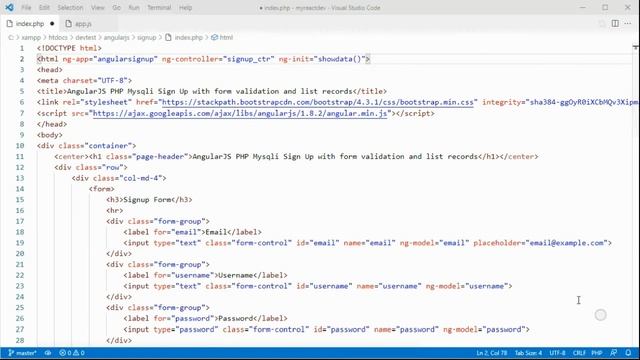640x360 pixels.
Task: Click the file icon on app.js tab
Action: 69,24
